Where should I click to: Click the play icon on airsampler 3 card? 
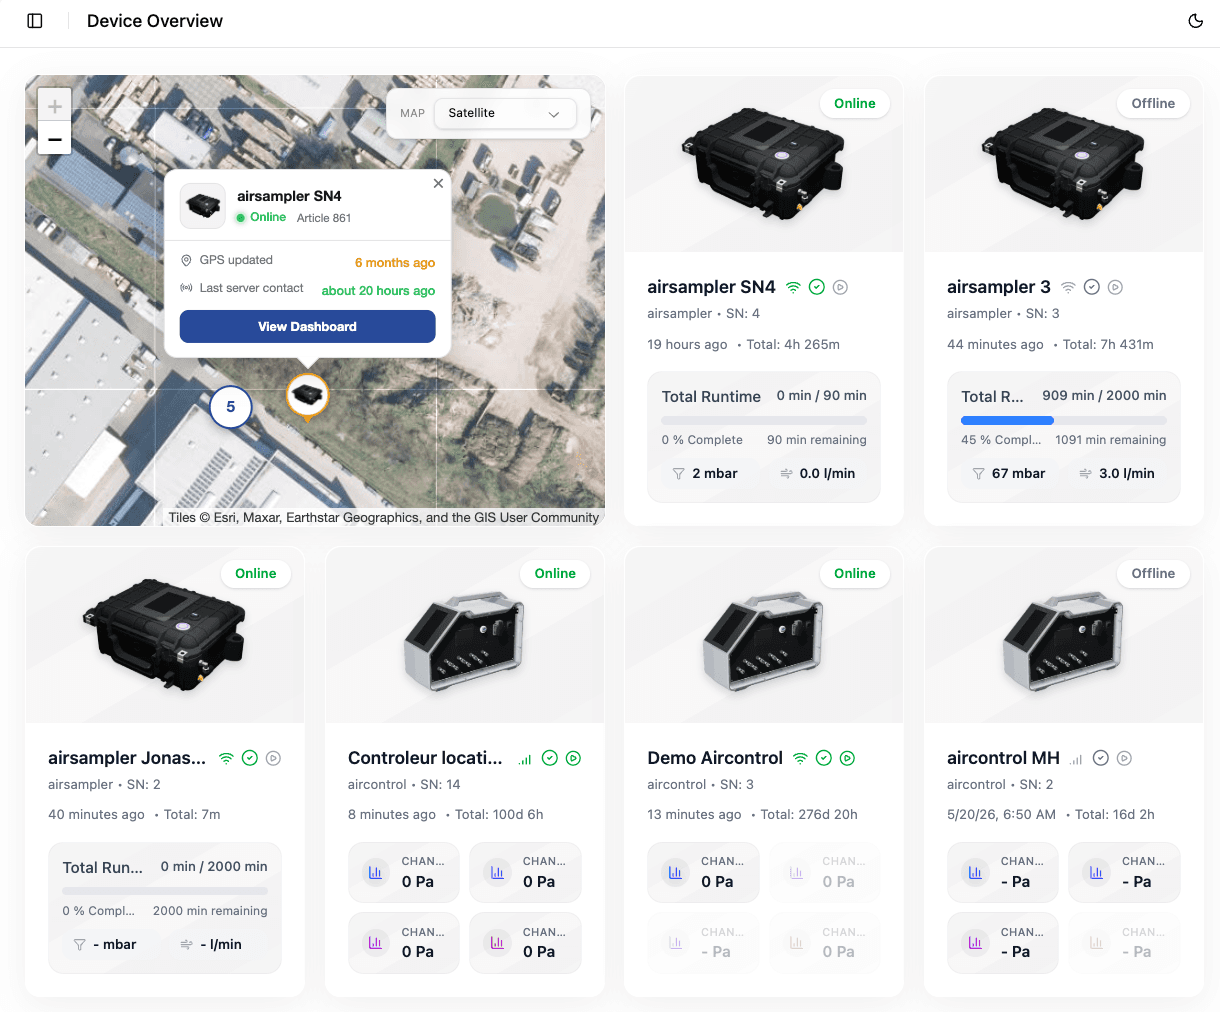coord(1116,287)
